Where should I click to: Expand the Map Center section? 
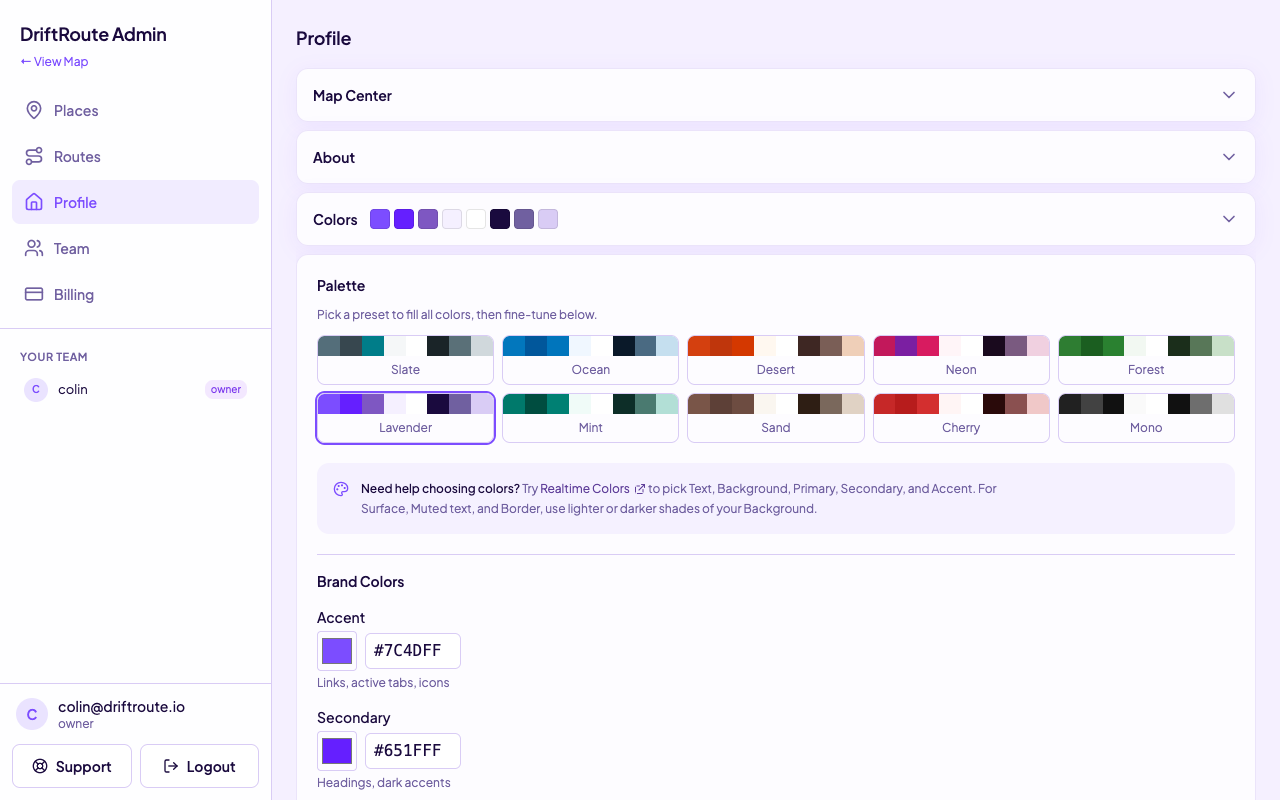pyautogui.click(x=776, y=95)
